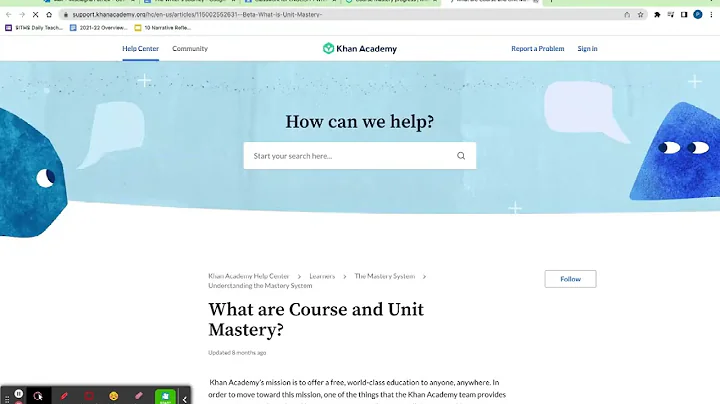Go forward in browser history
Viewport: 720px width, 404px height.
[x=22, y=15]
